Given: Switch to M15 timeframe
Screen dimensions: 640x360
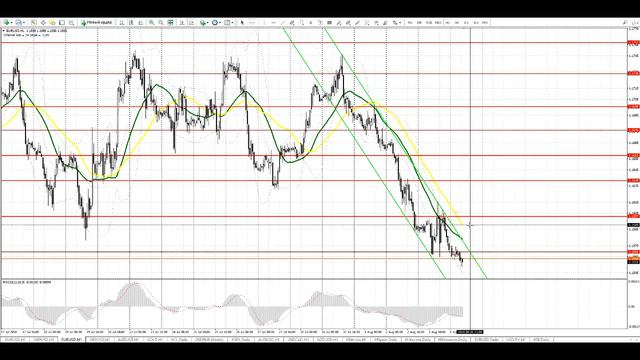Looking at the screenshot, I should click(429, 22).
